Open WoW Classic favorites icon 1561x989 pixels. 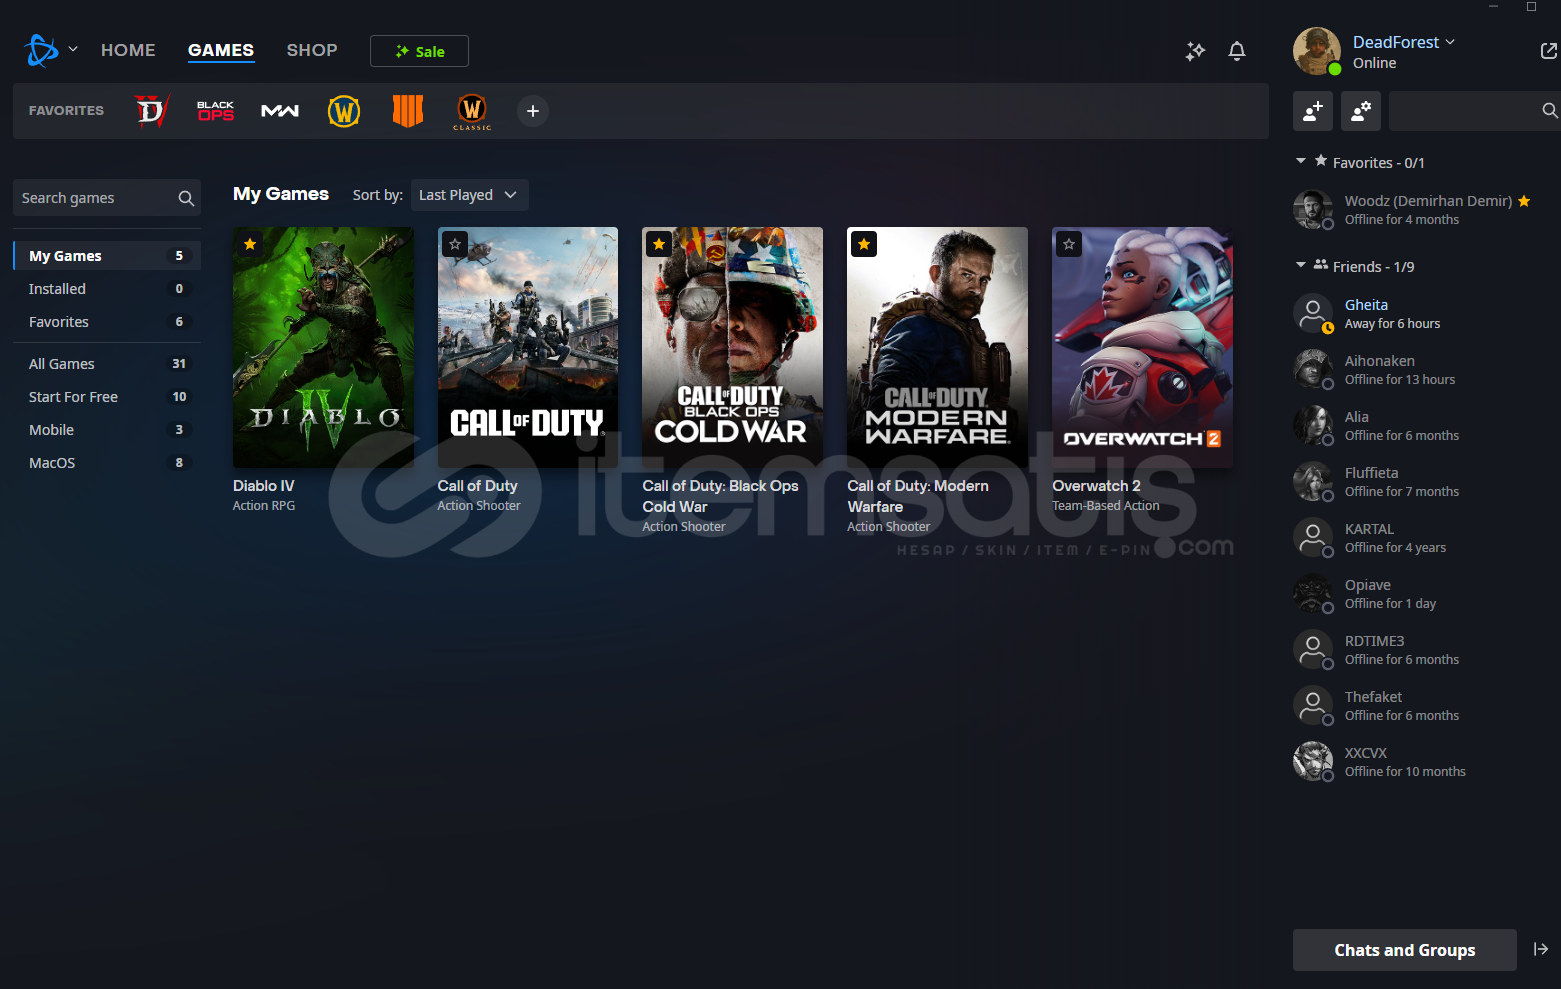[x=472, y=112]
